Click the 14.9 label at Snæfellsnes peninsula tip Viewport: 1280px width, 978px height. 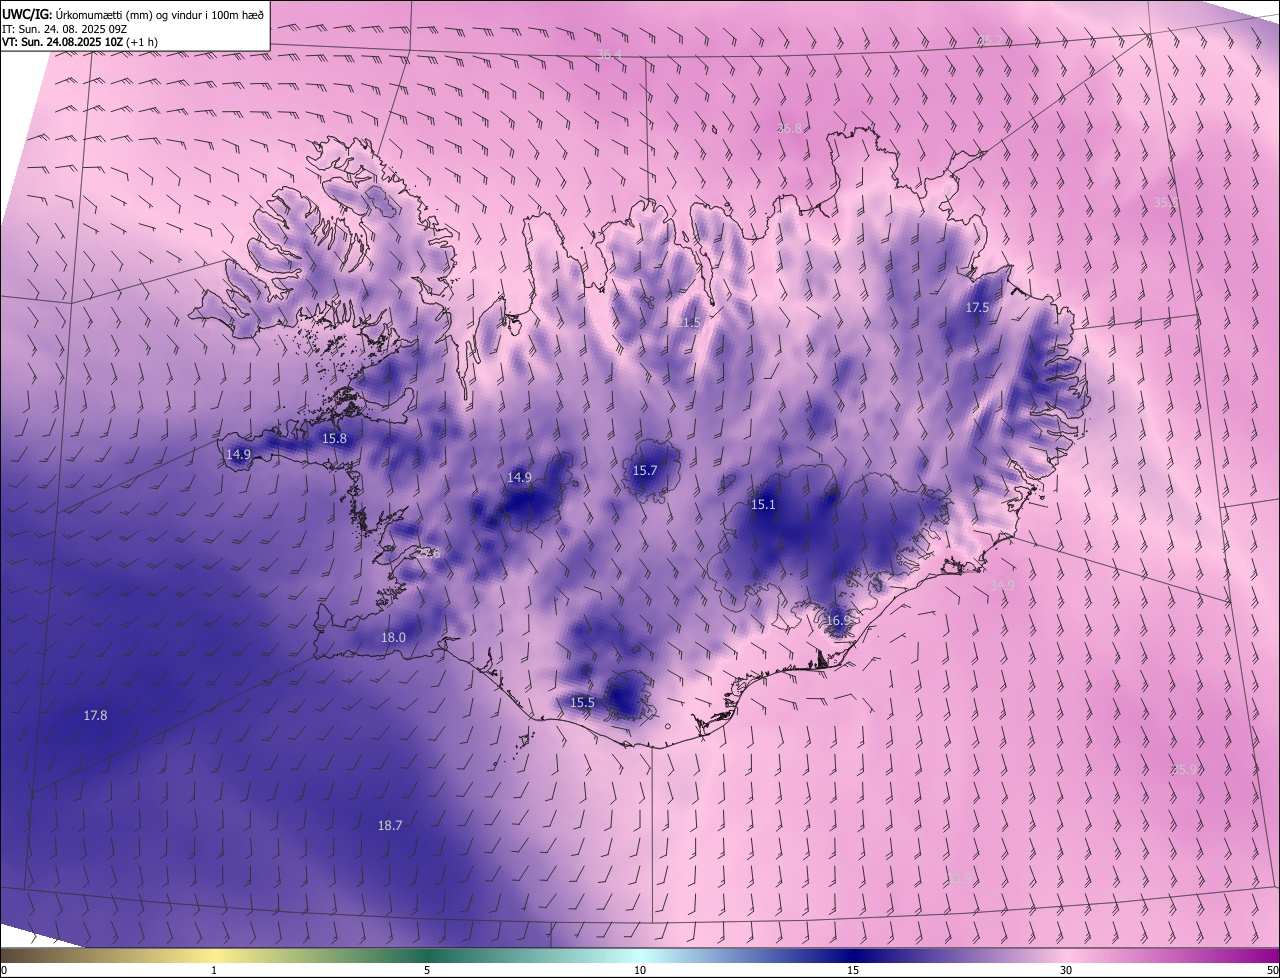pos(238,454)
